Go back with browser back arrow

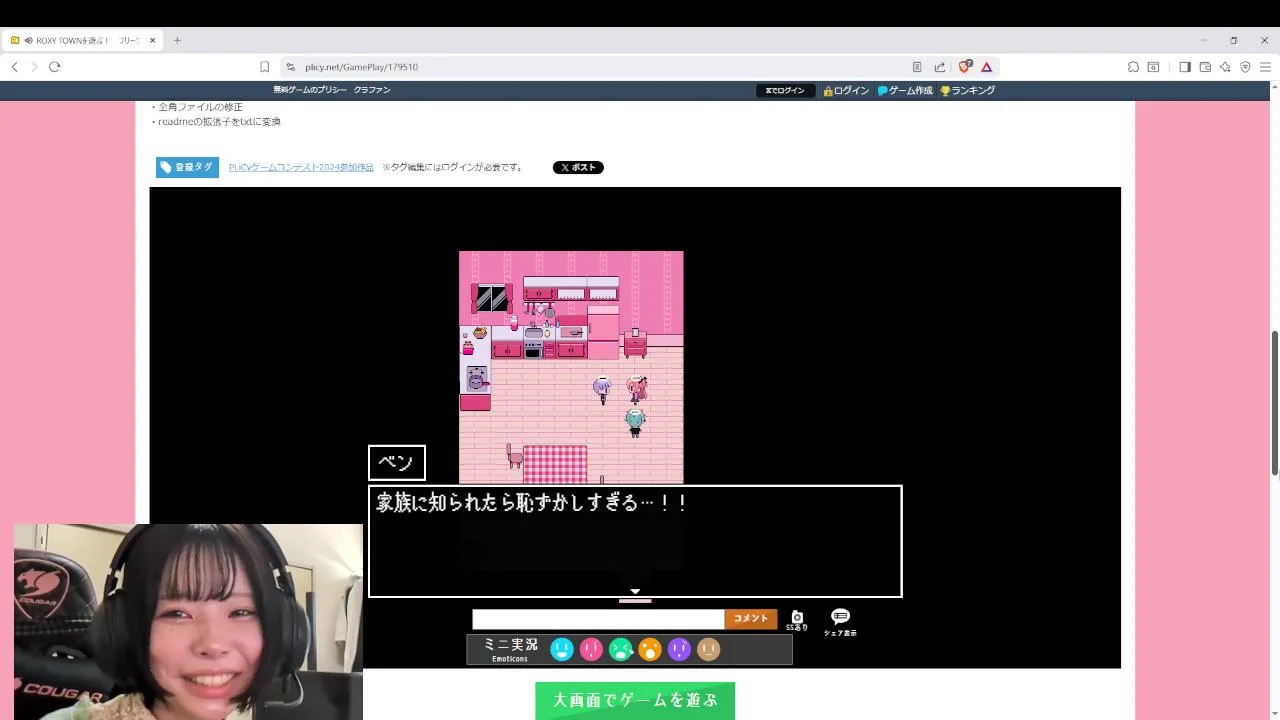tap(14, 67)
